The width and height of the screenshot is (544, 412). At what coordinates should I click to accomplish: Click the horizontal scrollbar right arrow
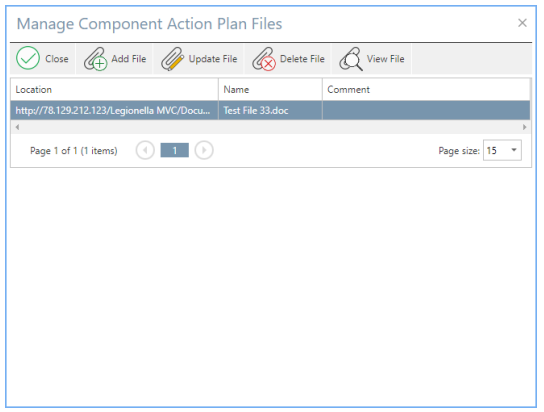tap(525, 127)
